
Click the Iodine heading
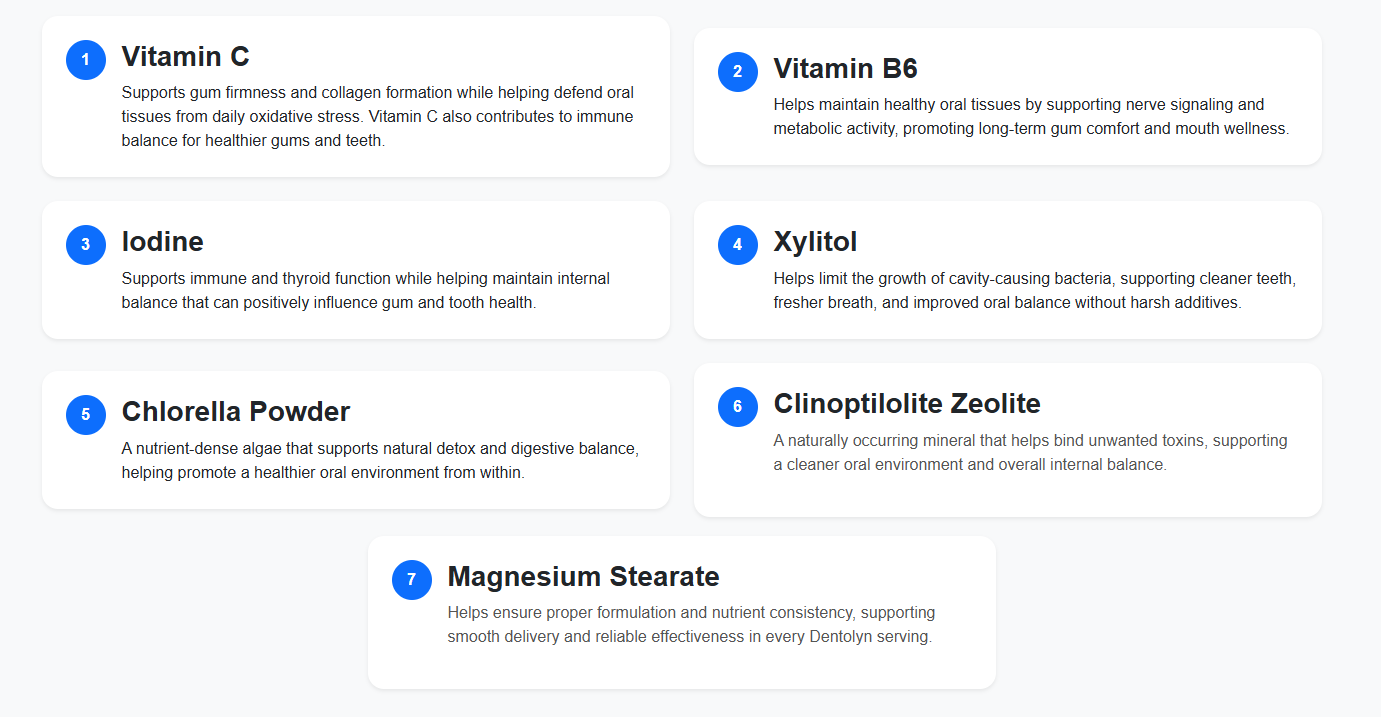pyautogui.click(x=162, y=241)
